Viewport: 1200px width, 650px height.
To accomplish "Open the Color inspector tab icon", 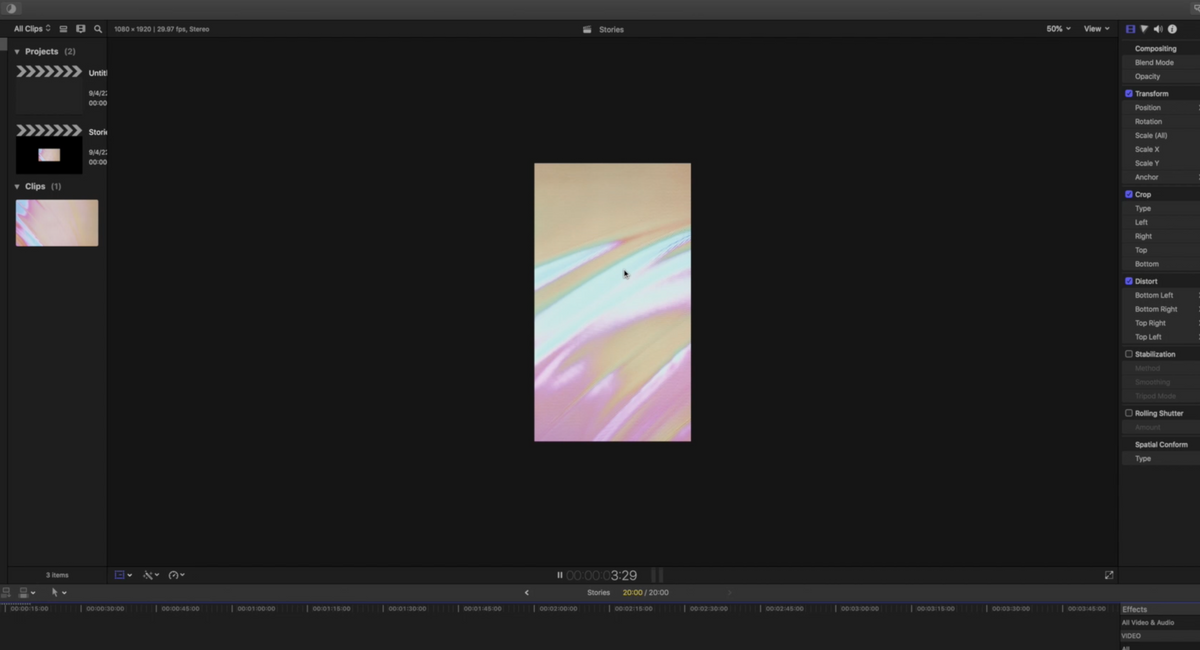I will [x=1144, y=29].
